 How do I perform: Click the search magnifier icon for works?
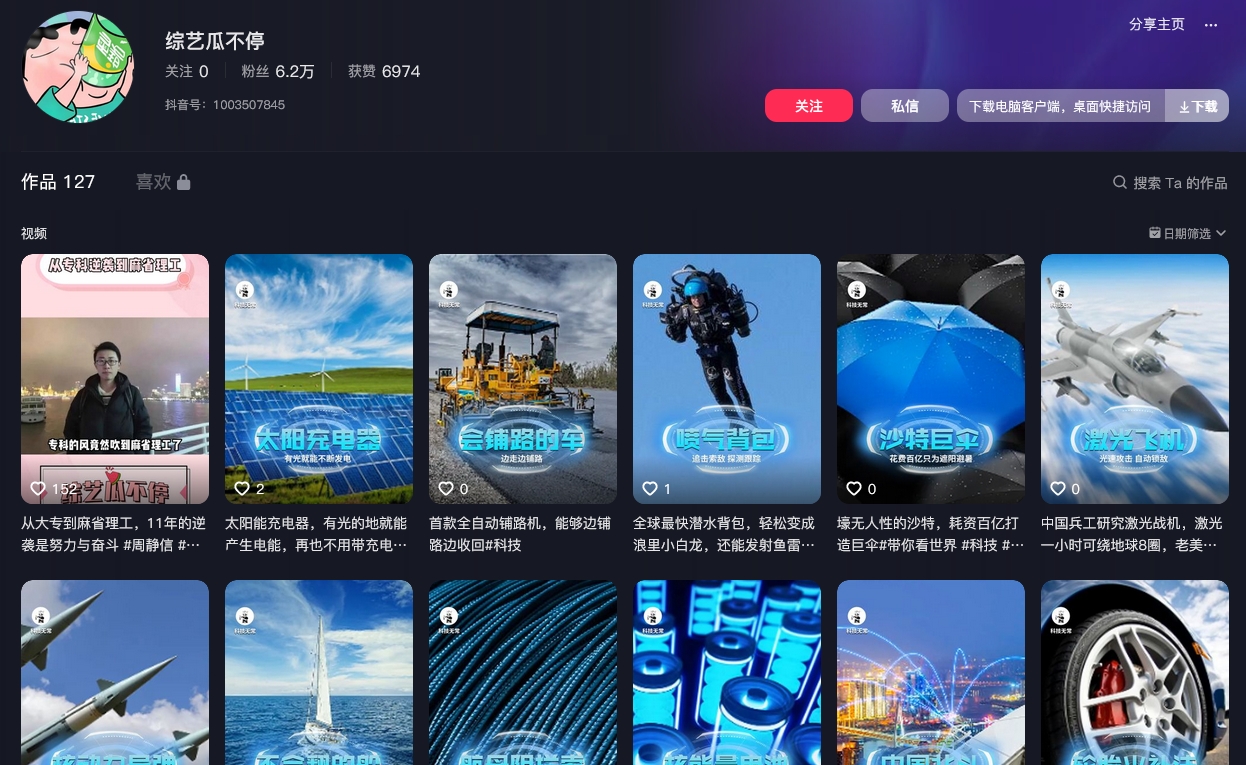[x=1120, y=182]
